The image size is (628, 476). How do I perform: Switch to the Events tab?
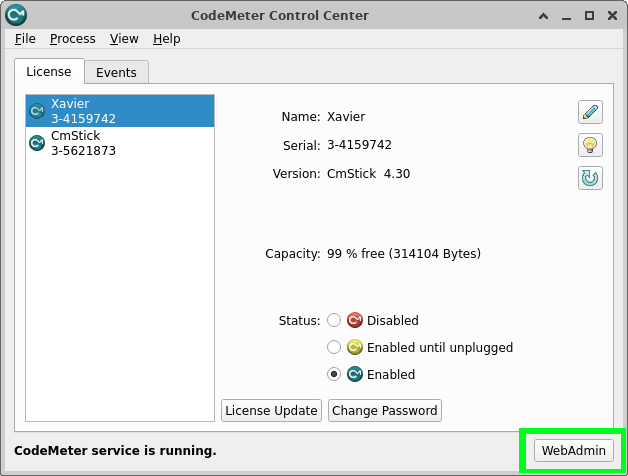[116, 73]
